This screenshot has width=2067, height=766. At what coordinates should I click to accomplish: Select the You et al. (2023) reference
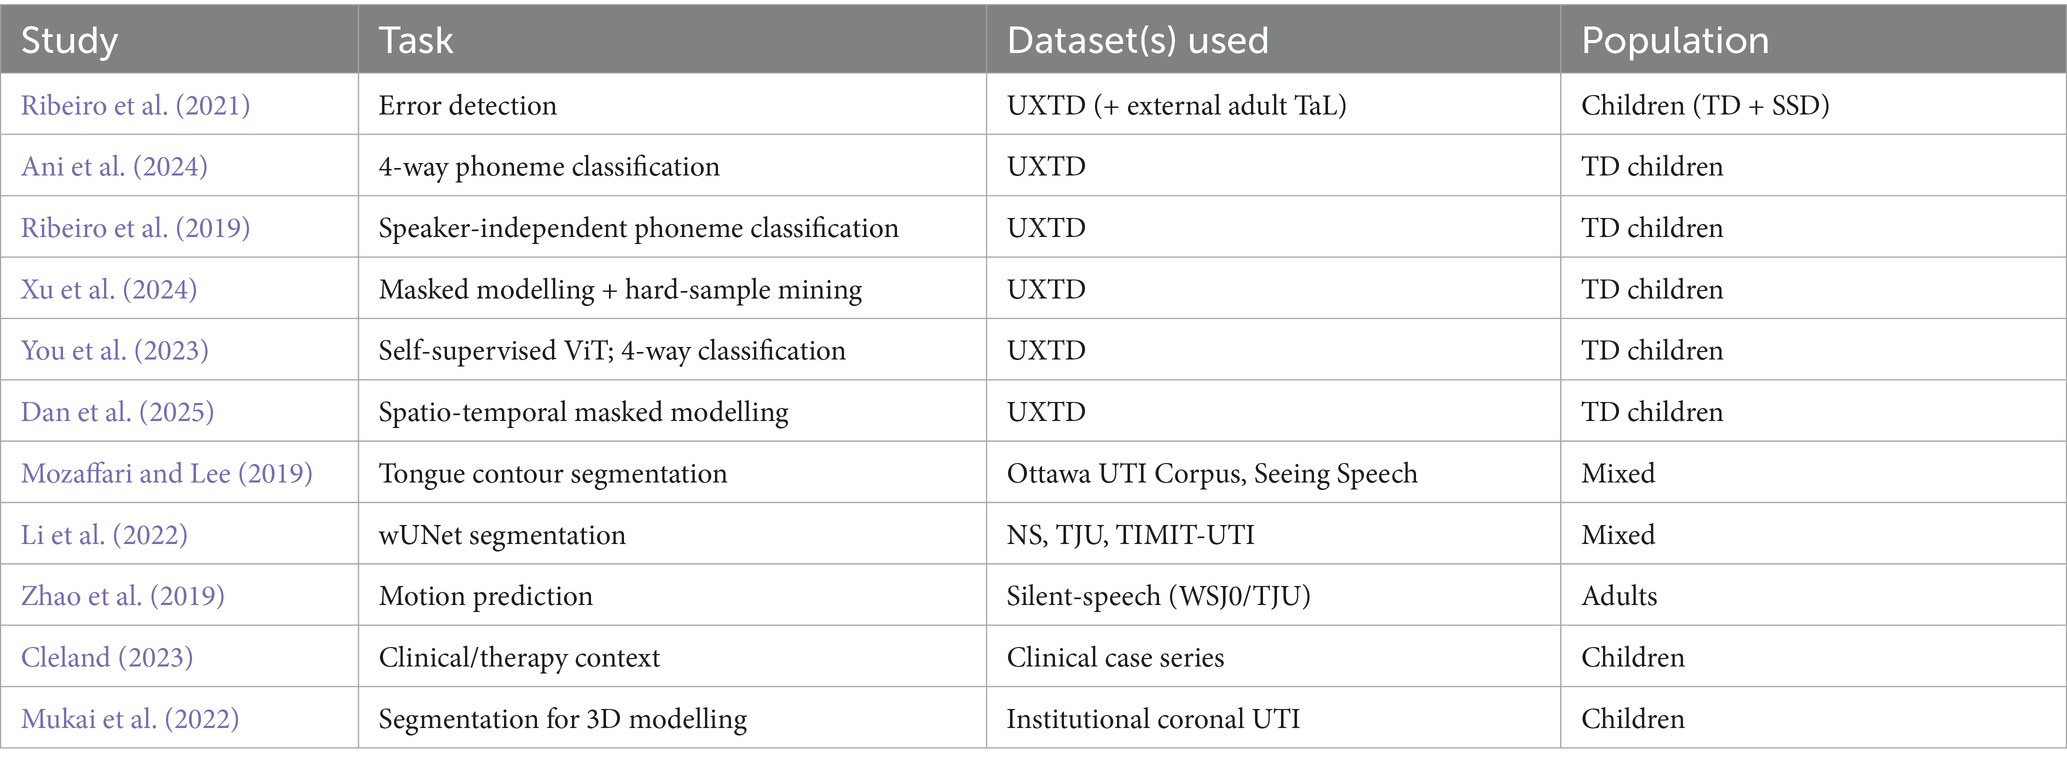coord(115,351)
